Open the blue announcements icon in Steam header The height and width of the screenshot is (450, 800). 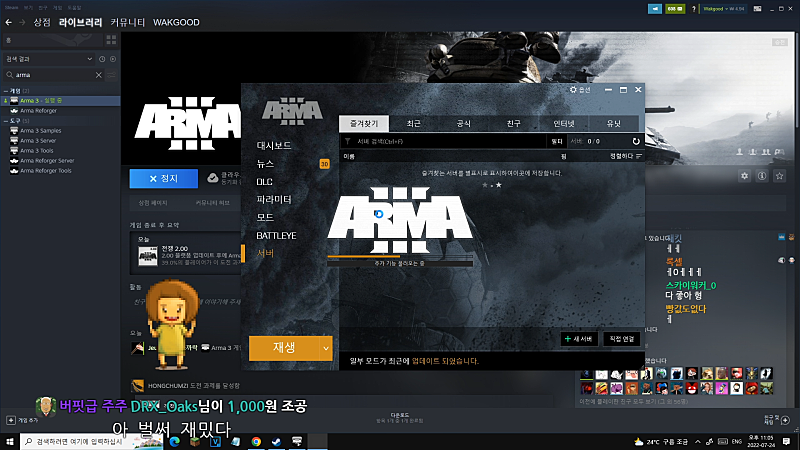[x=655, y=9]
